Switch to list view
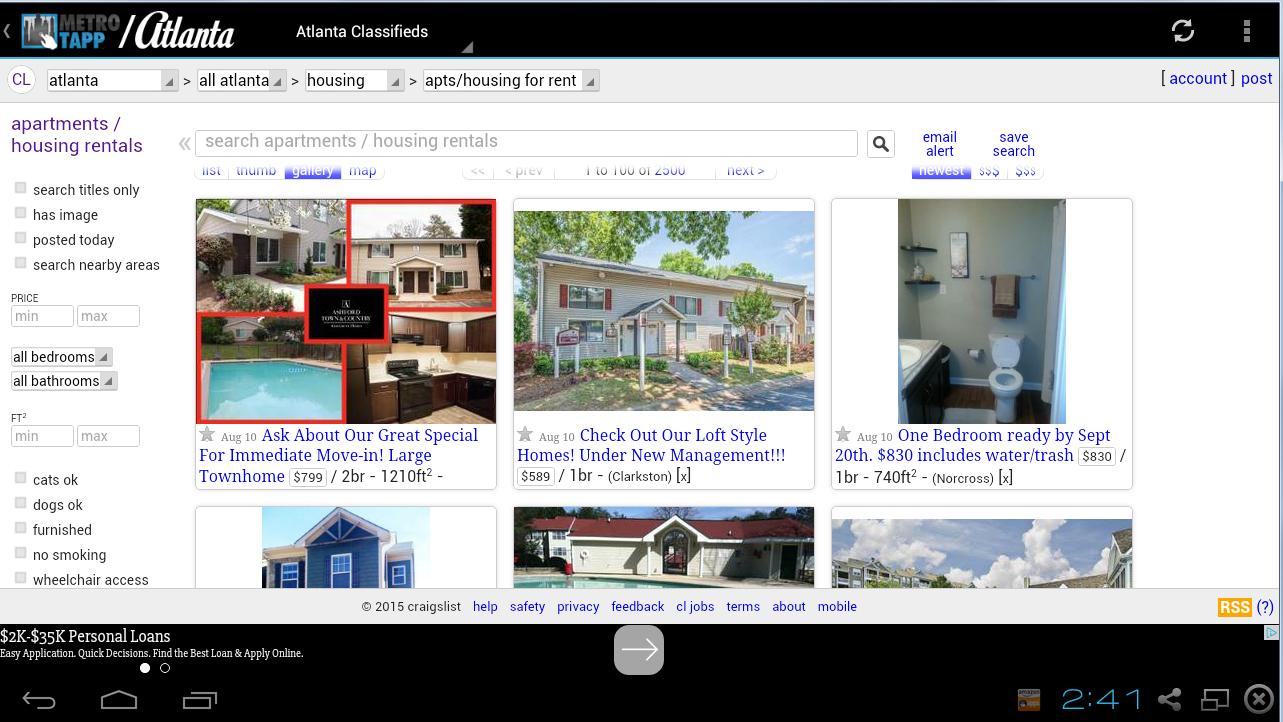This screenshot has width=1283, height=722. tap(211, 171)
